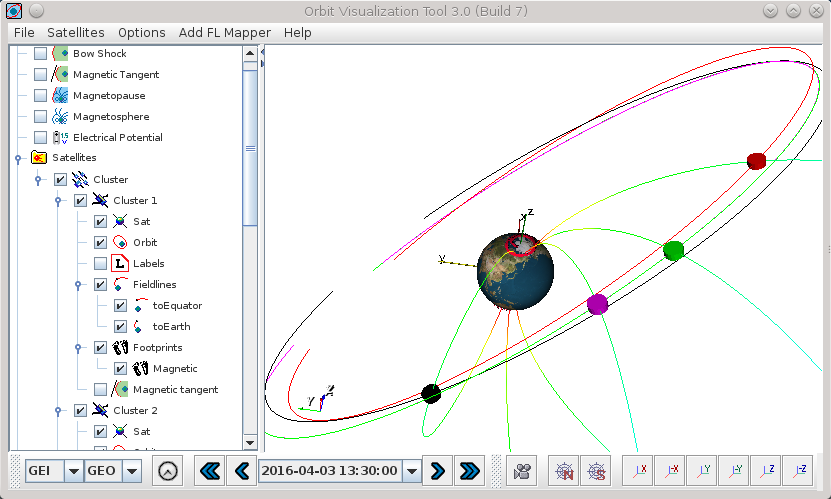Open the Options menu
Image resolution: width=831 pixels, height=499 pixels.
(x=142, y=33)
